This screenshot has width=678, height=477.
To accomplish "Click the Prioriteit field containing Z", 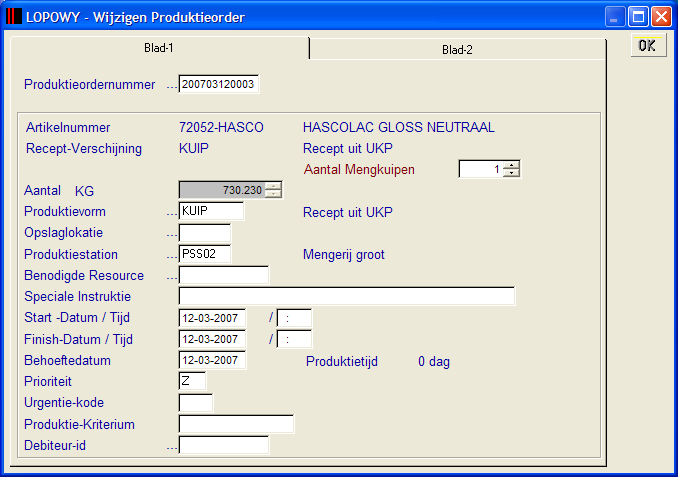I will [192, 381].
